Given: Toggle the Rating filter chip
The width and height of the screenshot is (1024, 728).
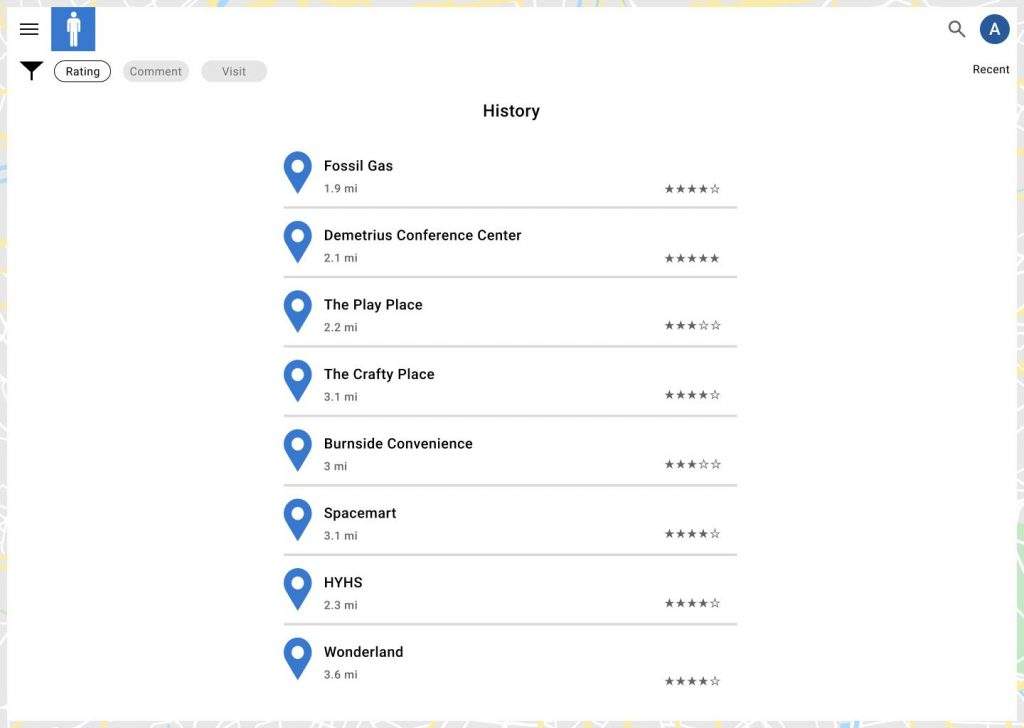Looking at the screenshot, I should (x=82, y=71).
